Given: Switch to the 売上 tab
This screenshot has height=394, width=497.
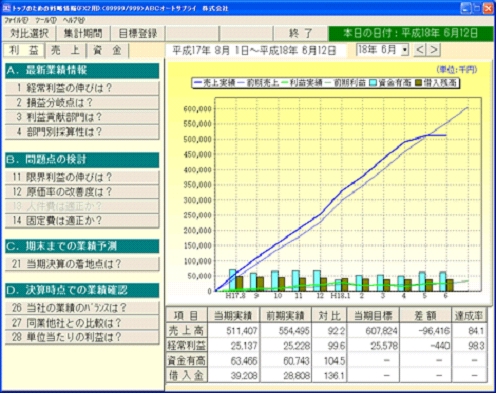Looking at the screenshot, I should coord(65,50).
